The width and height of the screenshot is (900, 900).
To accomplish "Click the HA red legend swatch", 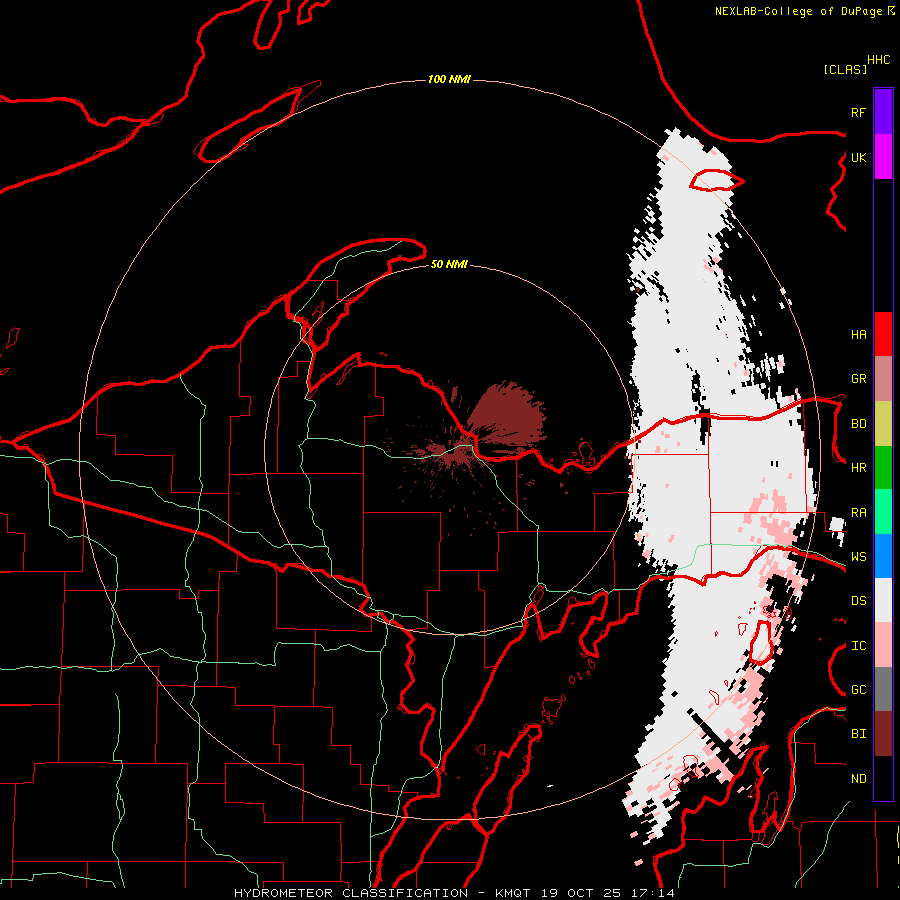I will (x=883, y=334).
